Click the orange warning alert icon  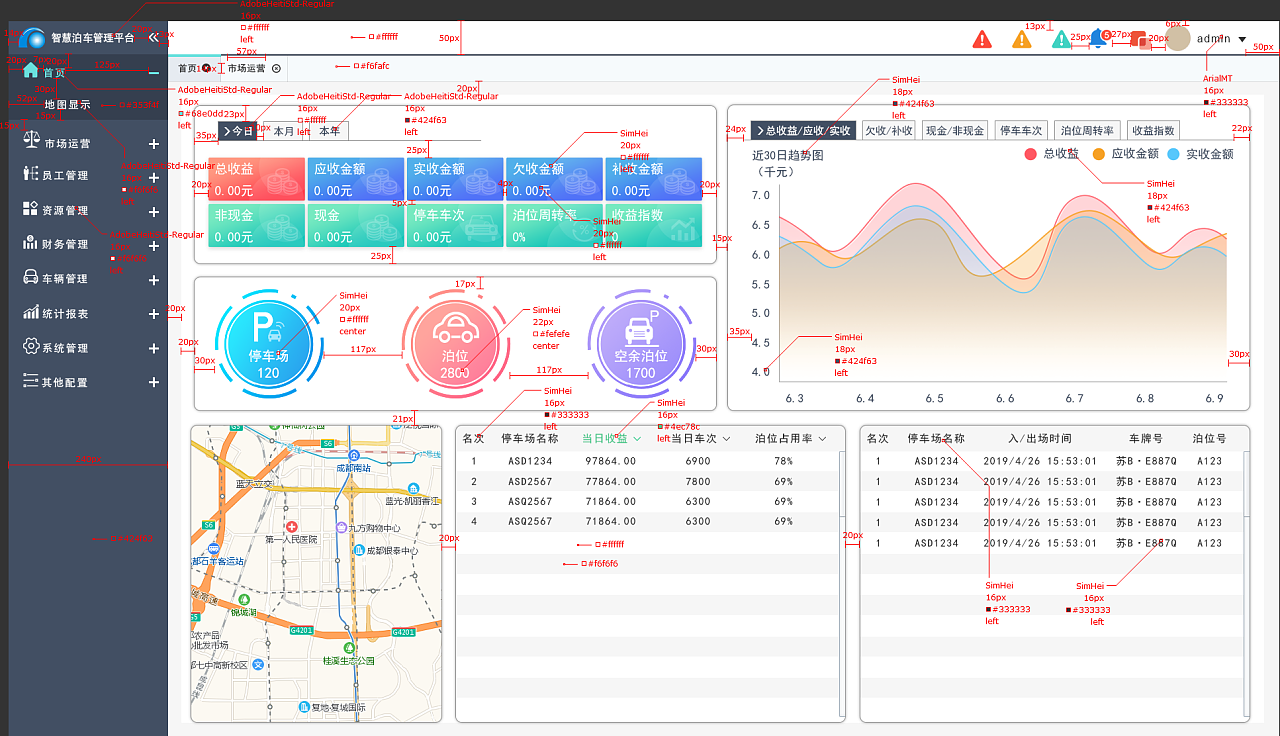point(1021,39)
